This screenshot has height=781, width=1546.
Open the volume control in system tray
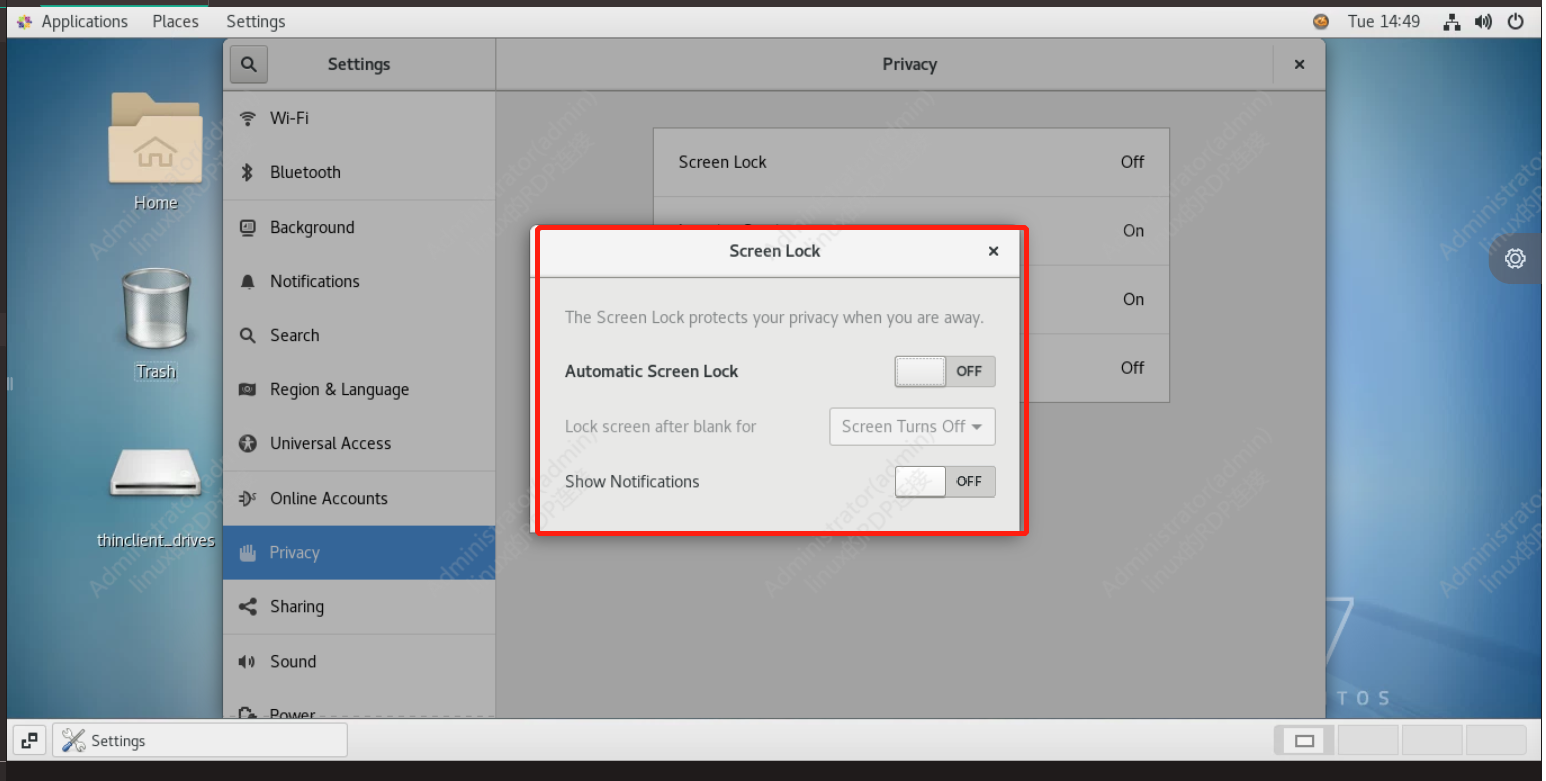(x=1484, y=21)
